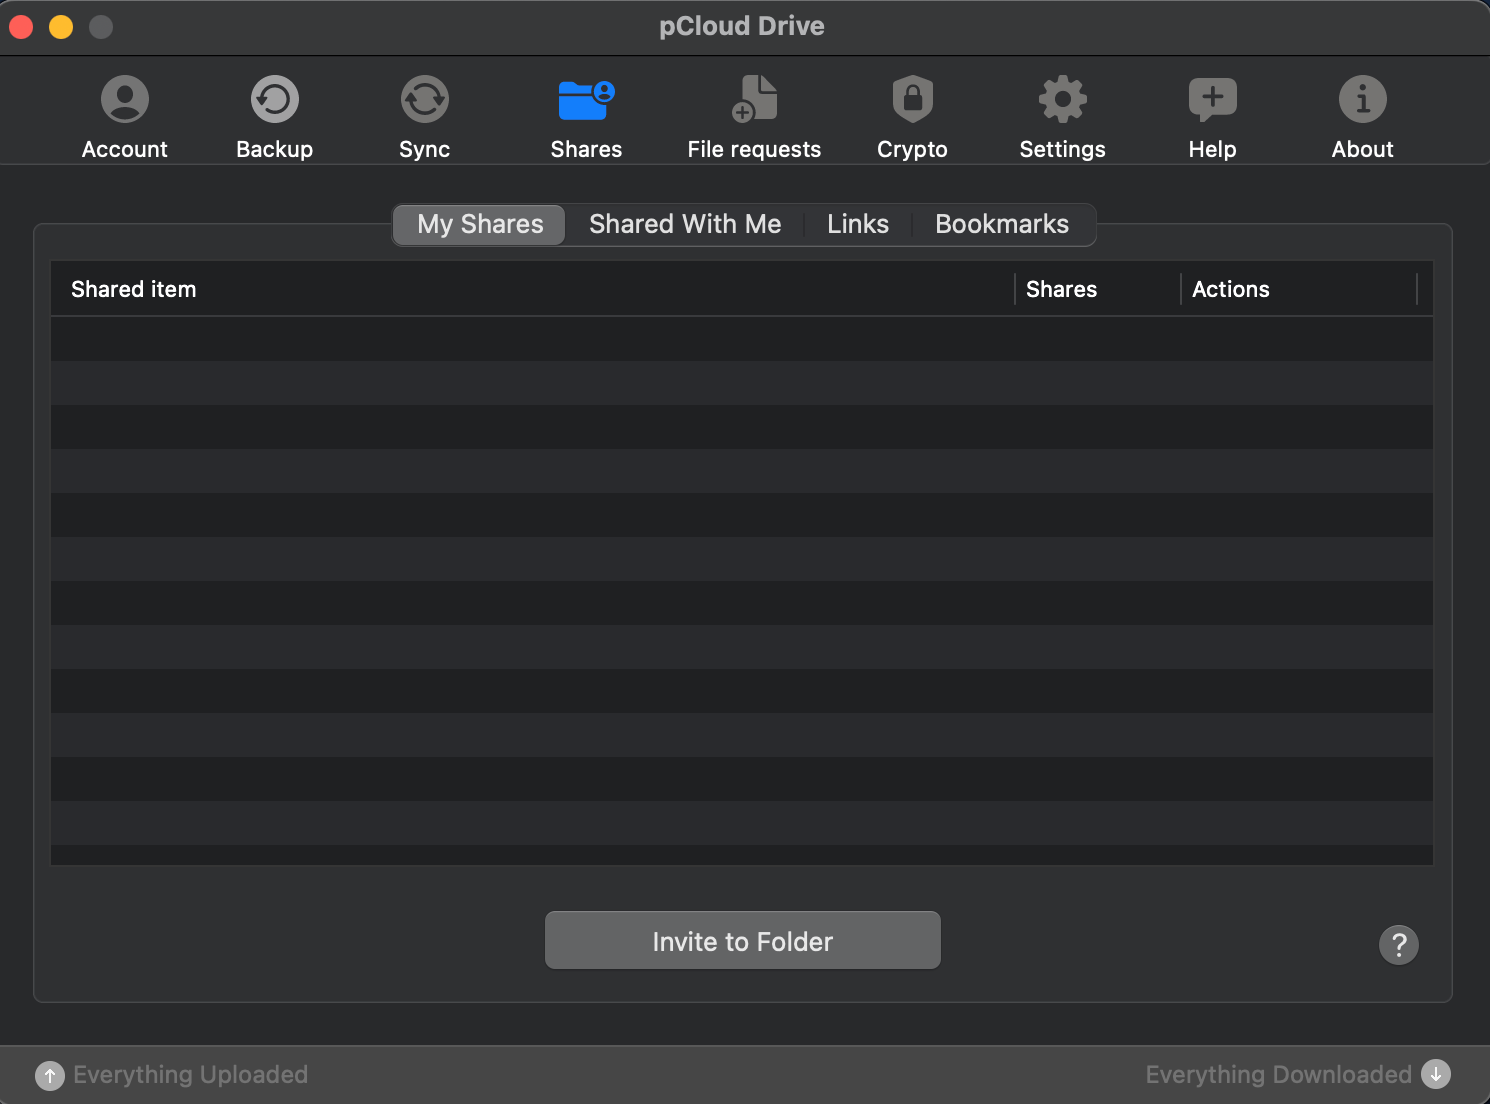Open File requests section
Viewport: 1490px width, 1104px height.
[x=754, y=117]
